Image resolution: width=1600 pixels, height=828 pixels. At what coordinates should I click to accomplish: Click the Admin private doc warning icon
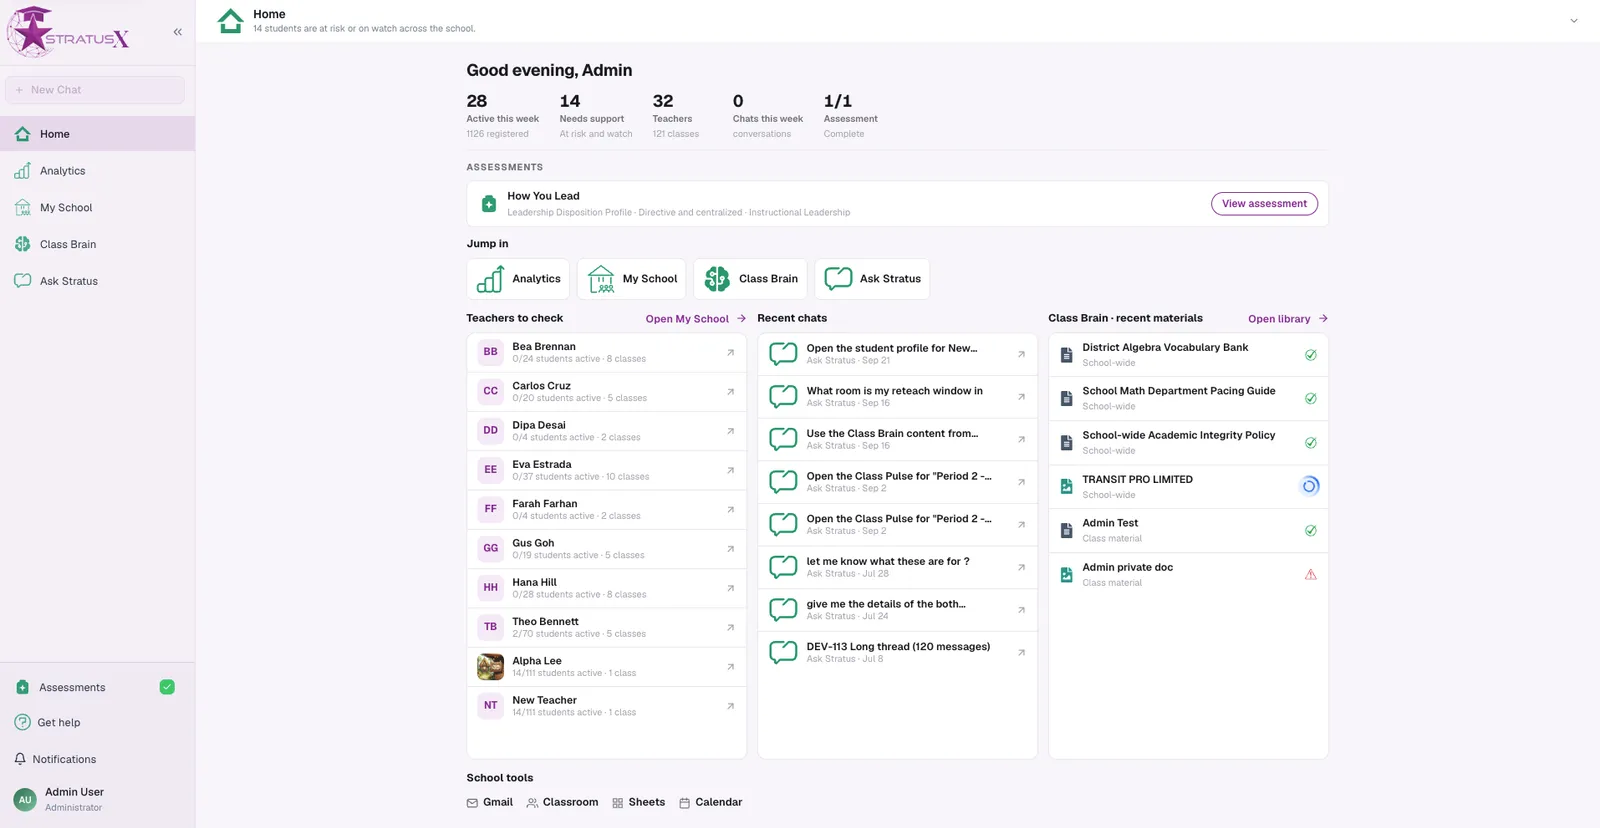[1310, 575]
